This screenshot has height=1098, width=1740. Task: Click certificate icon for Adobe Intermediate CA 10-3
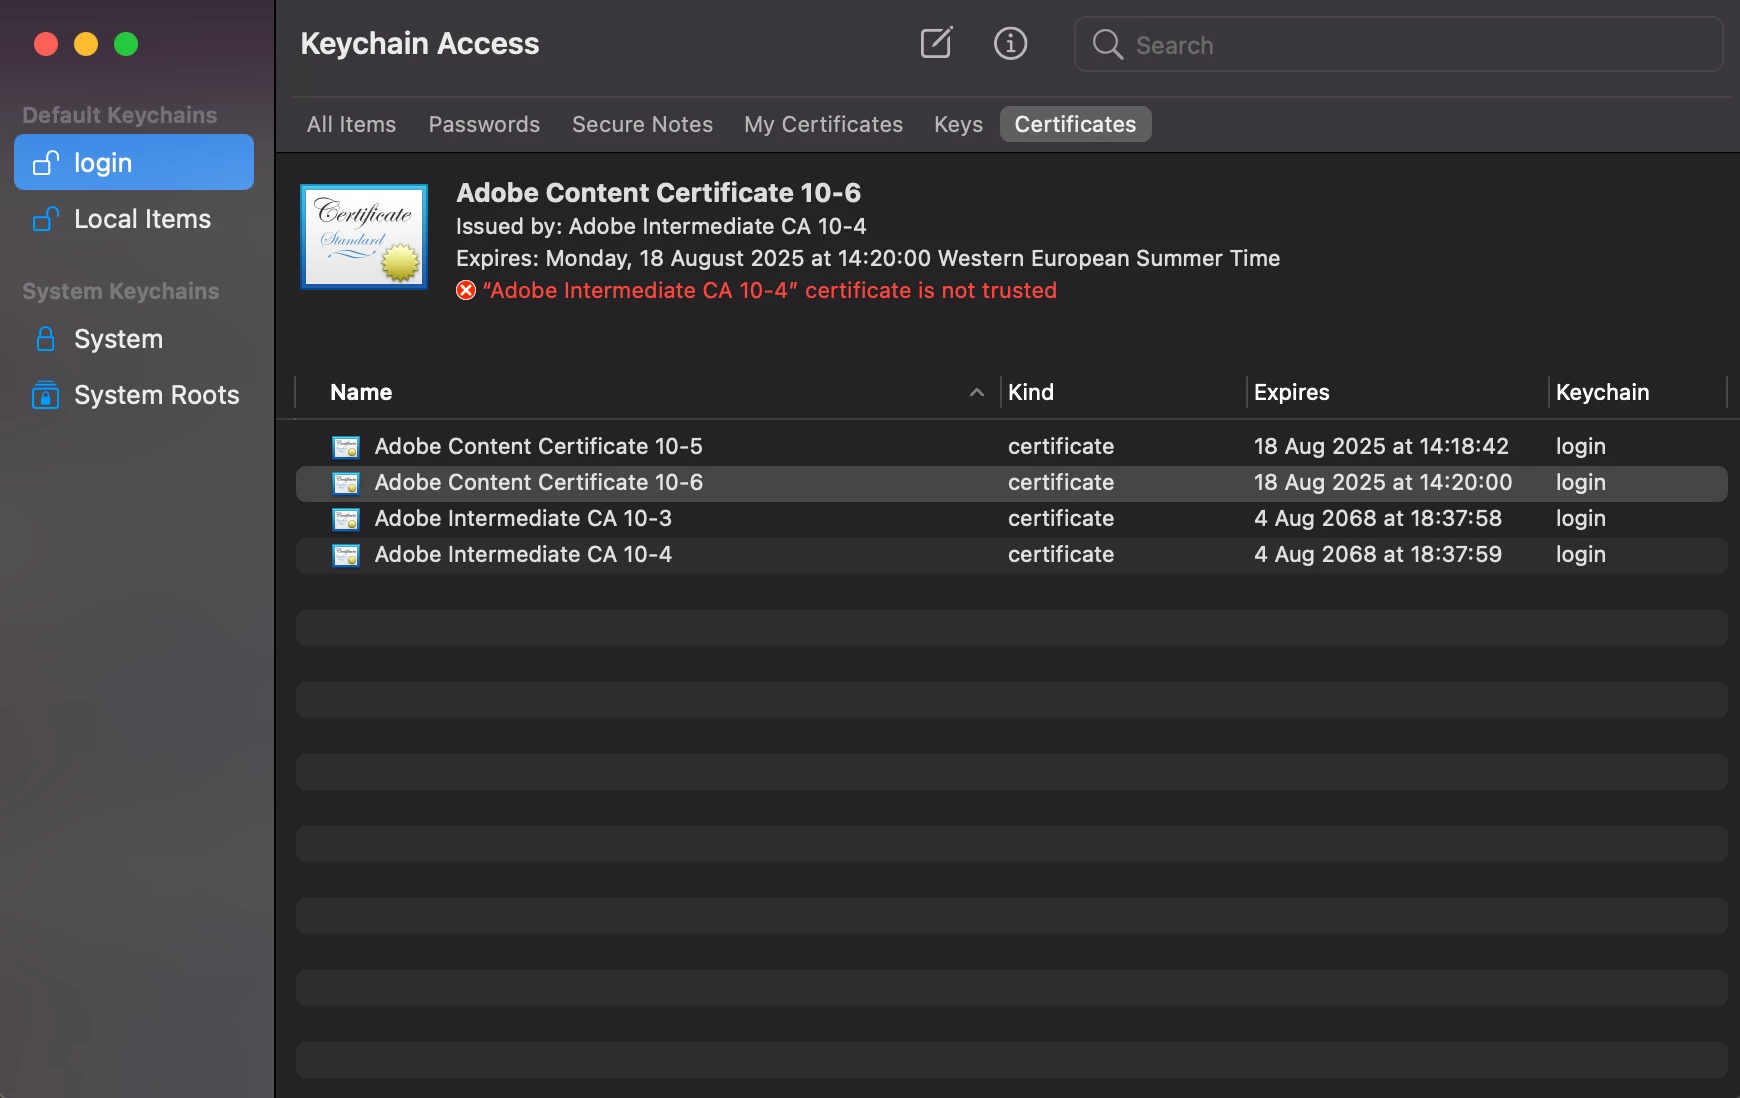346,518
